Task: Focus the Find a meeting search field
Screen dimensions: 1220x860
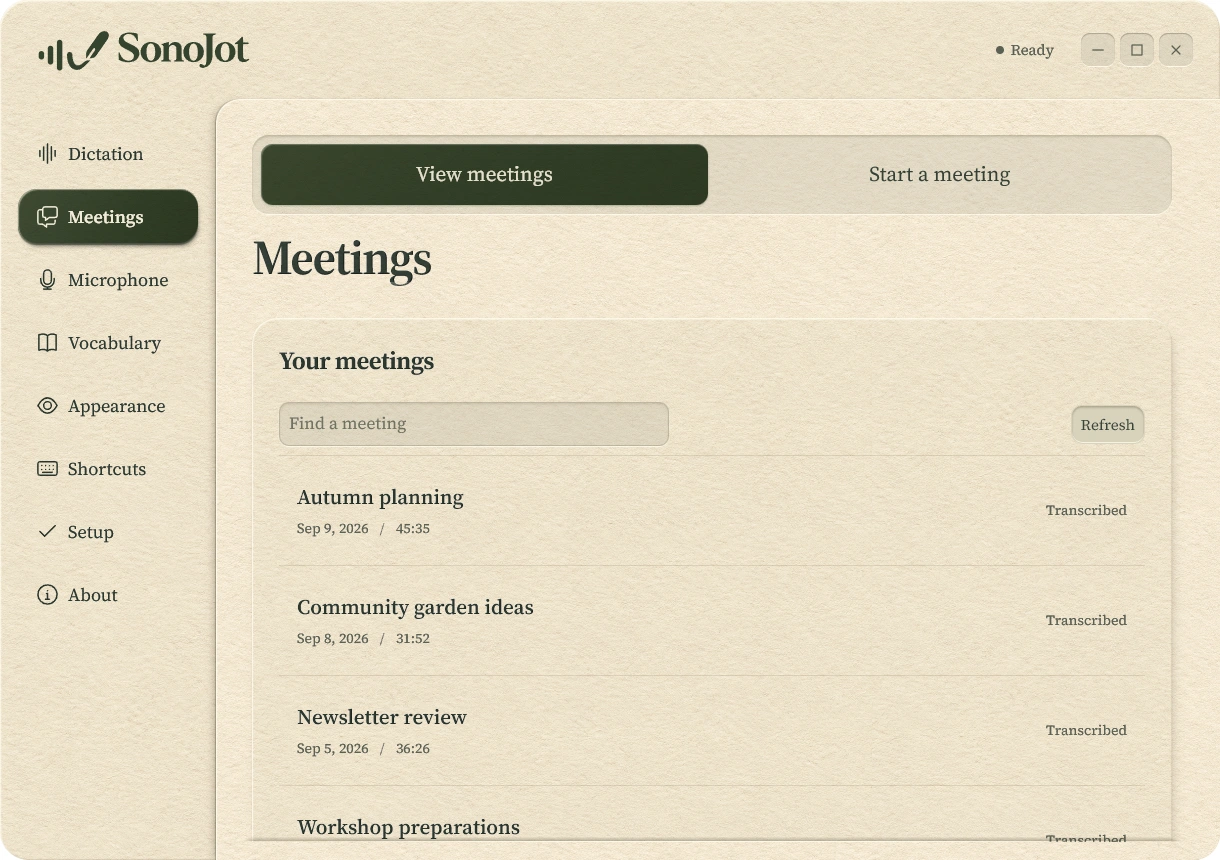Action: [473, 424]
